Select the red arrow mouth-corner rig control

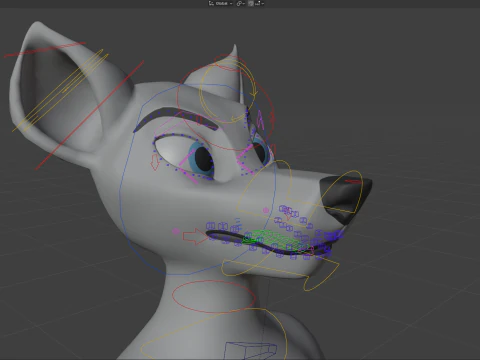click(195, 236)
